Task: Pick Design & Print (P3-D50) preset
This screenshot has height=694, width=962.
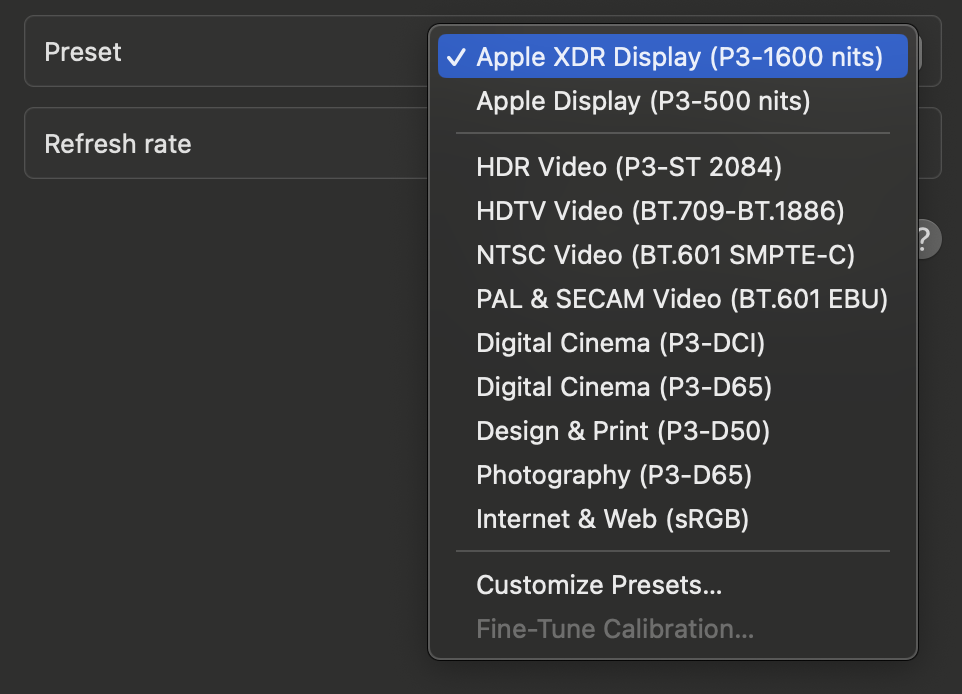Action: pos(672,431)
